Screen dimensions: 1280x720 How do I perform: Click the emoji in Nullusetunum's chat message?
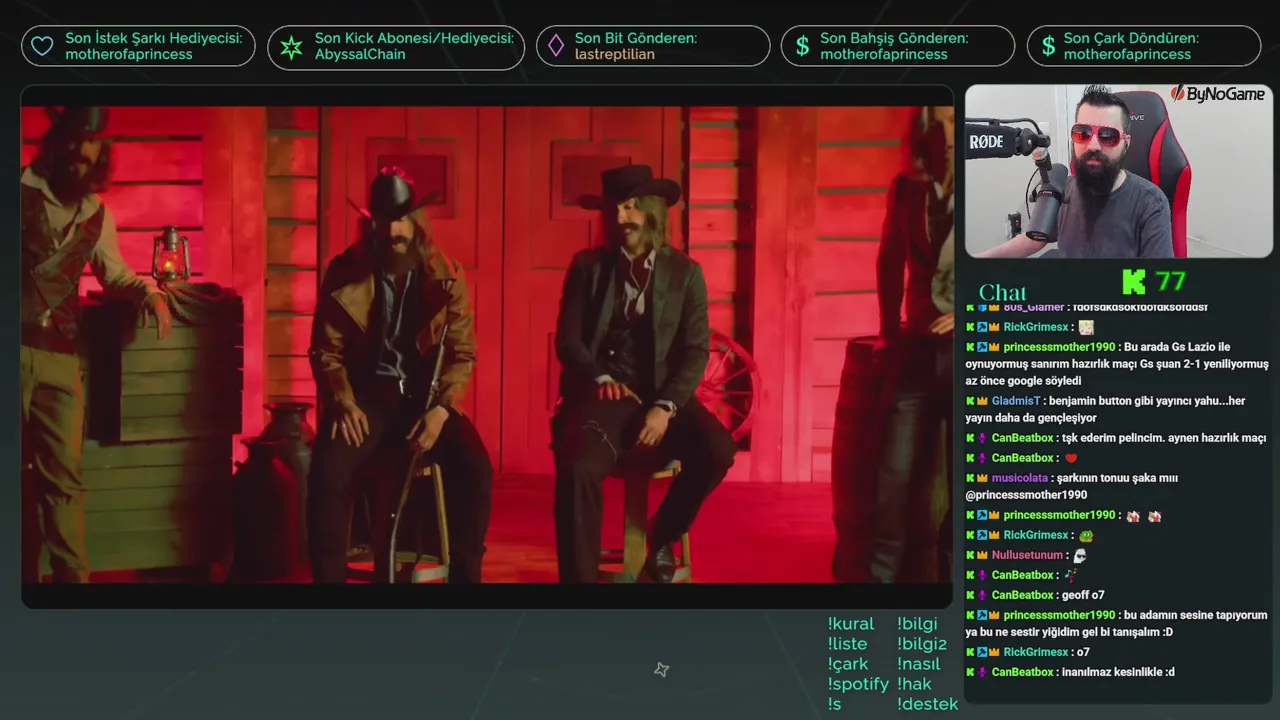click(x=1079, y=555)
